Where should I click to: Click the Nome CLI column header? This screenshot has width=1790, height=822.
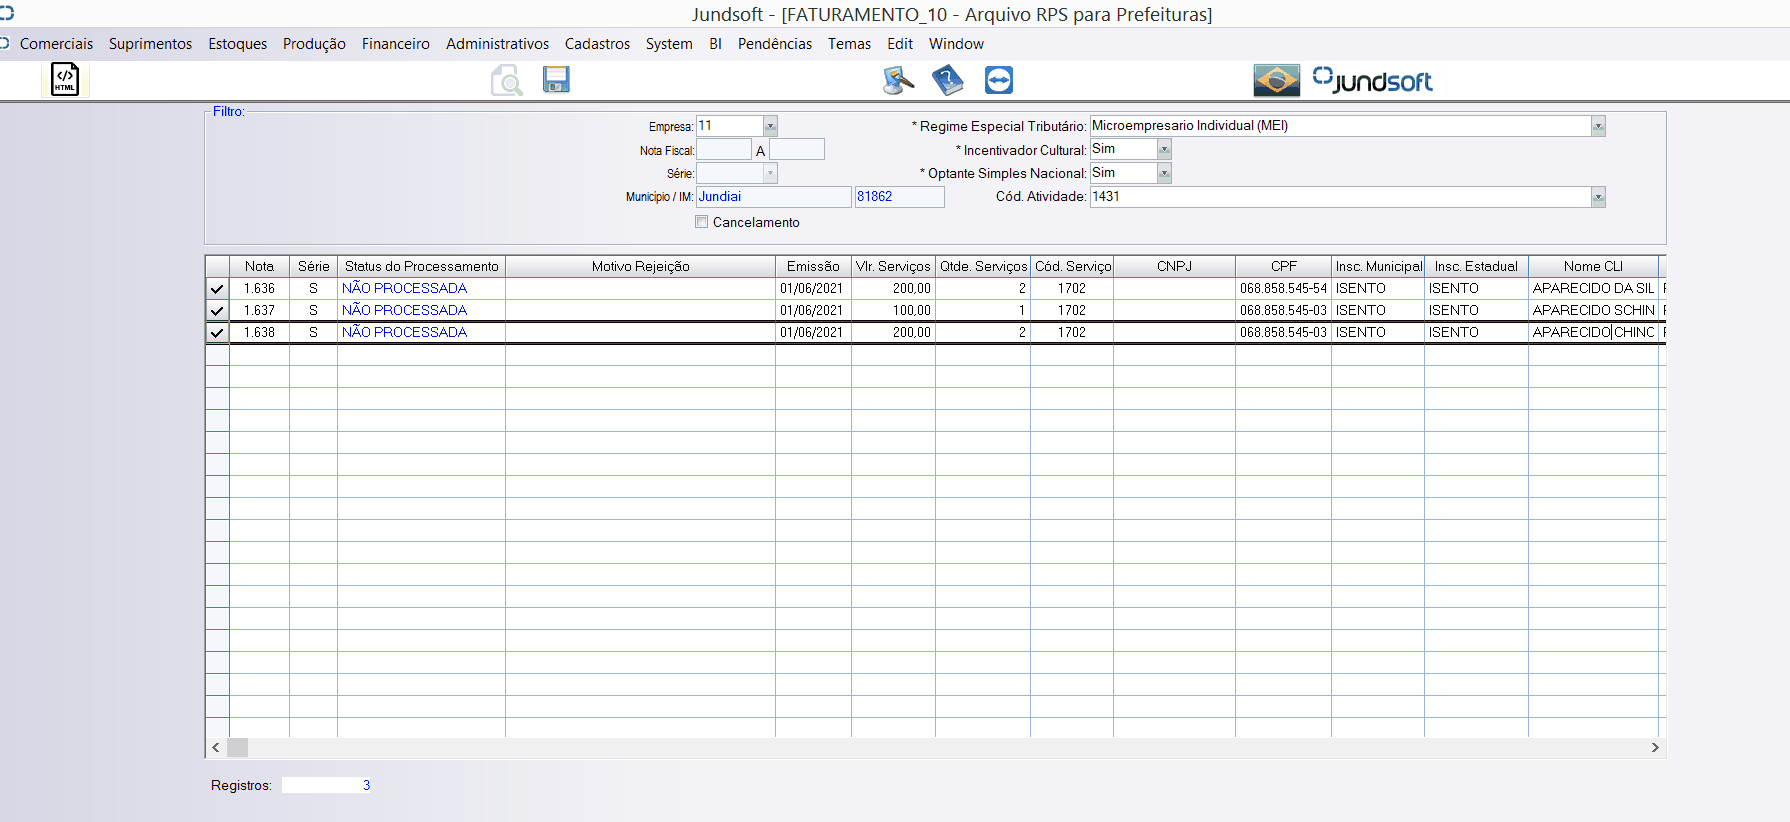tap(1593, 266)
